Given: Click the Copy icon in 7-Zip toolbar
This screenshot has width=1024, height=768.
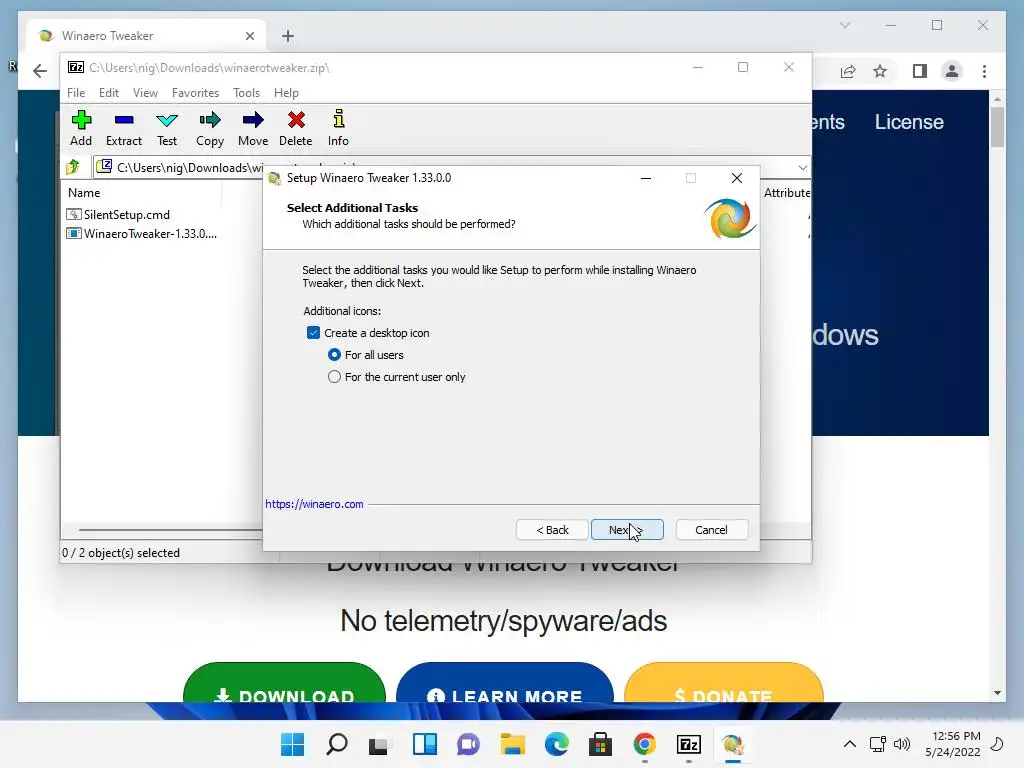Looking at the screenshot, I should tap(210, 128).
